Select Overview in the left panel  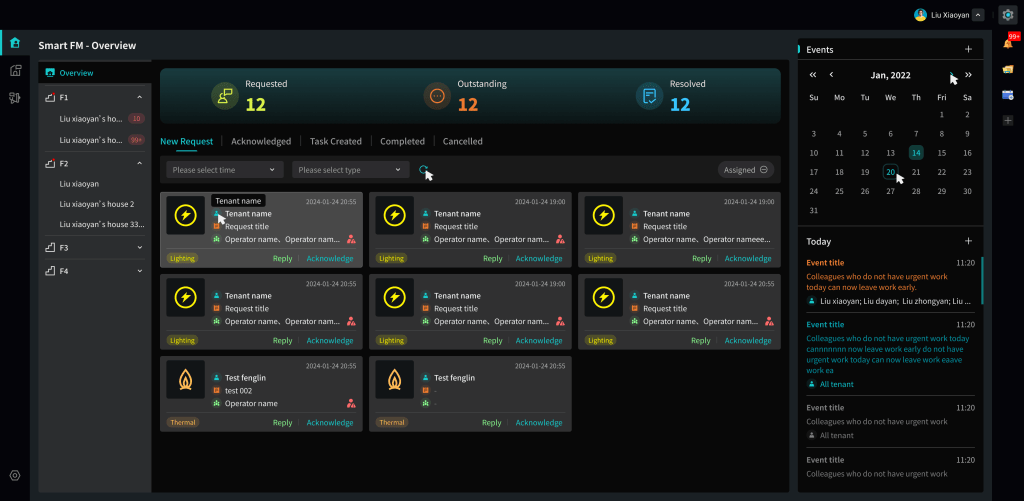(x=95, y=73)
